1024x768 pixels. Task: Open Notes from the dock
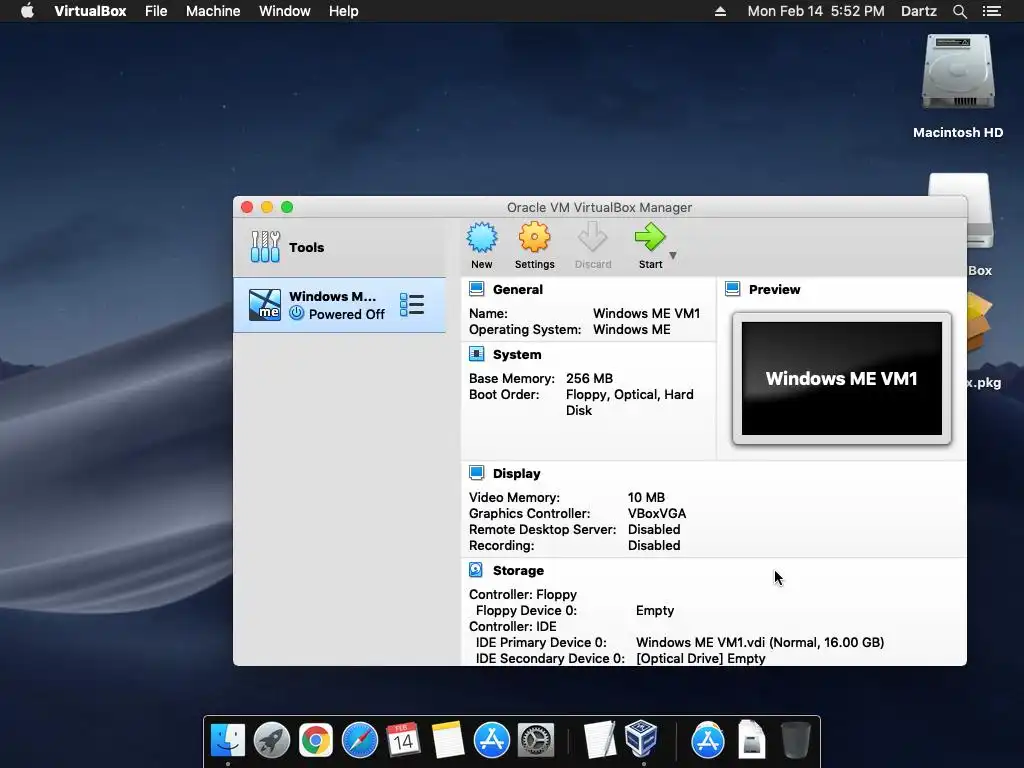447,740
